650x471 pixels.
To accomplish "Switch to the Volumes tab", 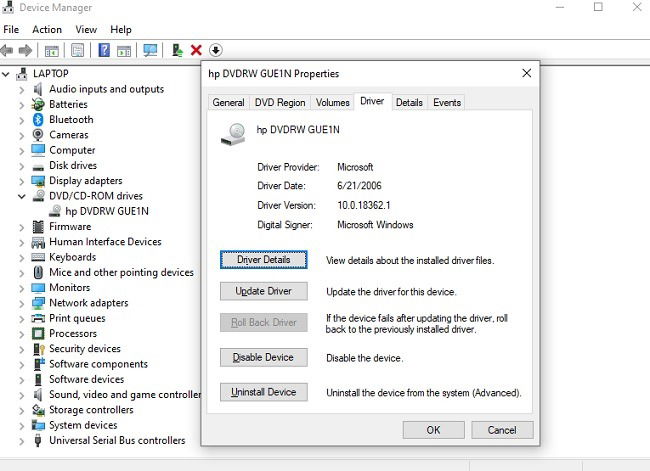I will (332, 102).
